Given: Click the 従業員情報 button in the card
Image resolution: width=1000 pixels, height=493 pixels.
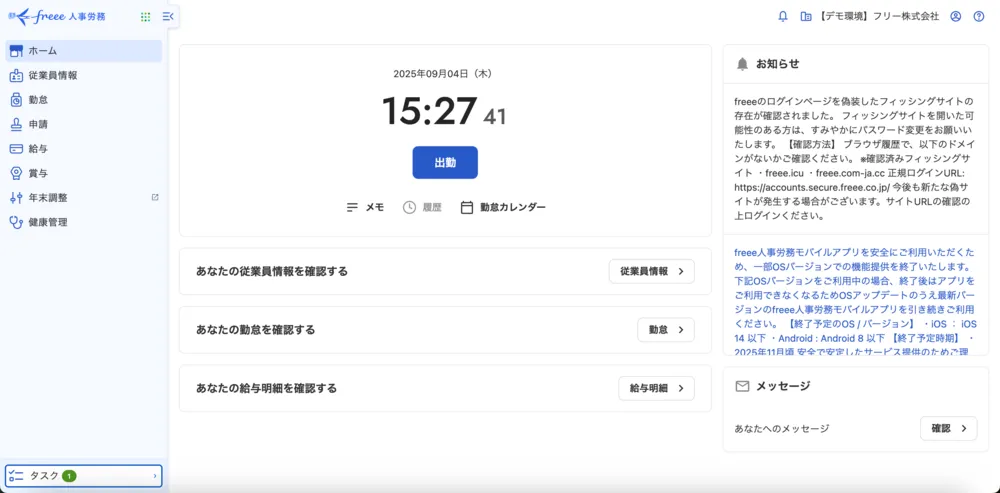Looking at the screenshot, I should point(652,272).
